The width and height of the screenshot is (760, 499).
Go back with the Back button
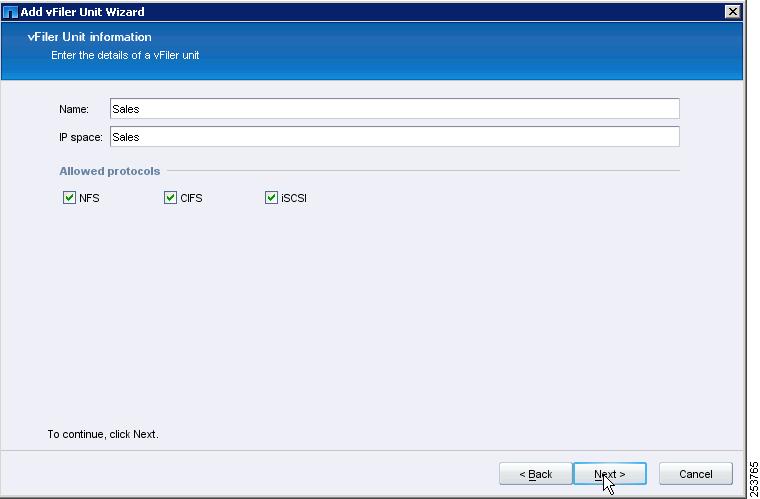(536, 474)
